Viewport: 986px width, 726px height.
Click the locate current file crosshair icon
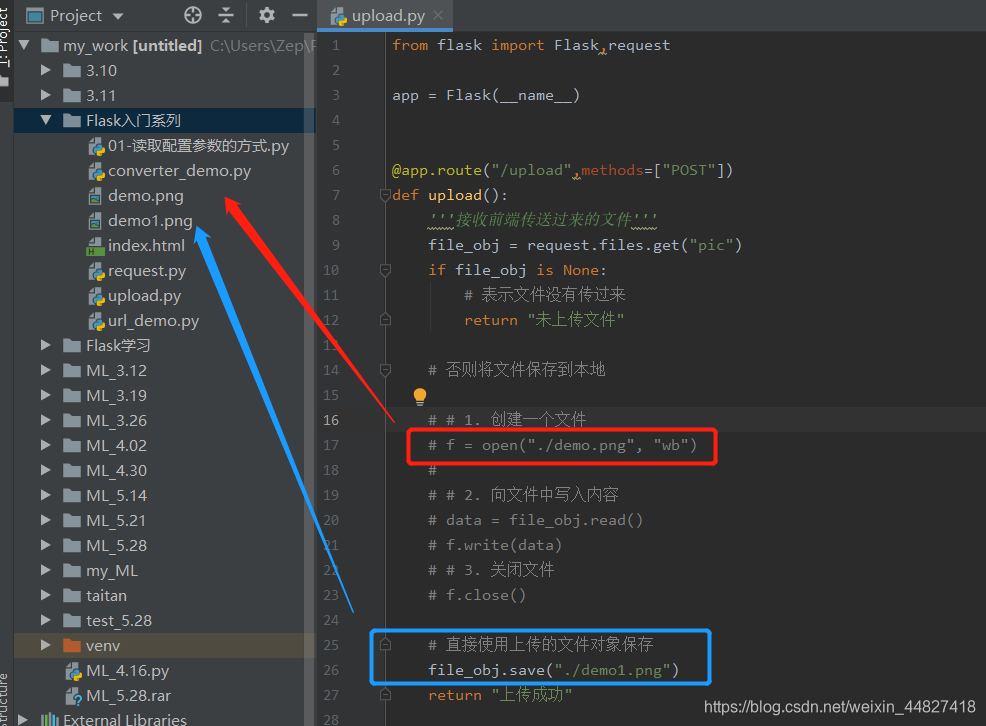pos(192,15)
